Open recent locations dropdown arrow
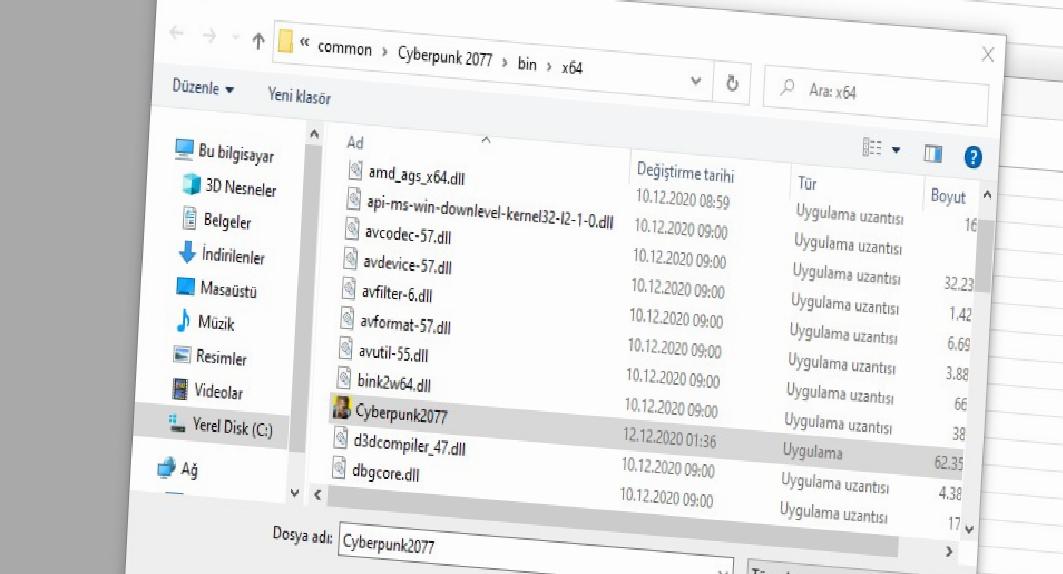 point(235,37)
